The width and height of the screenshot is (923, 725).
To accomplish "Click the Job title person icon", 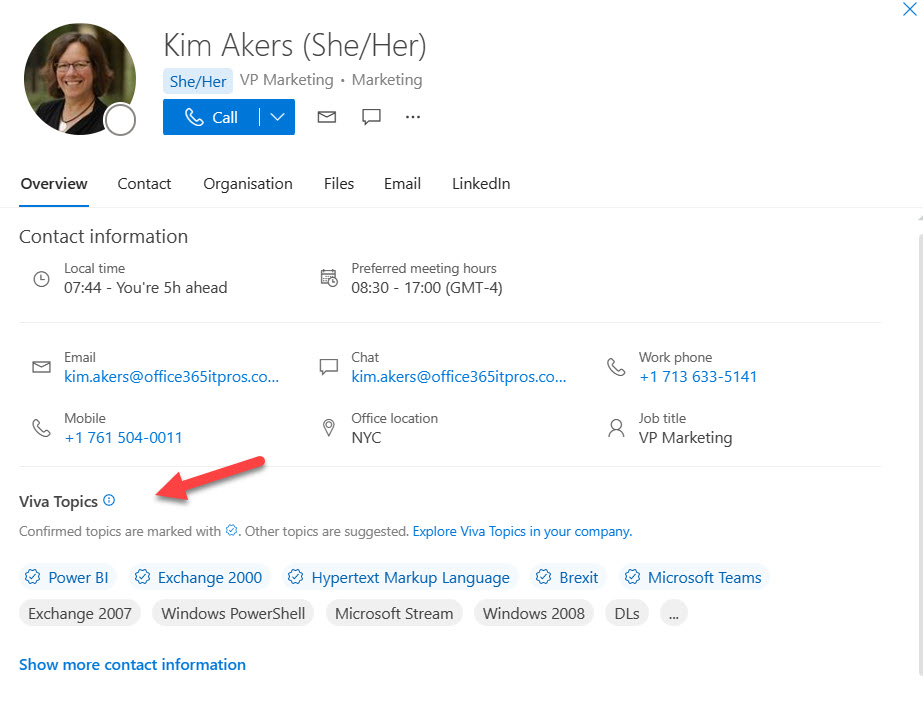I will (616, 428).
